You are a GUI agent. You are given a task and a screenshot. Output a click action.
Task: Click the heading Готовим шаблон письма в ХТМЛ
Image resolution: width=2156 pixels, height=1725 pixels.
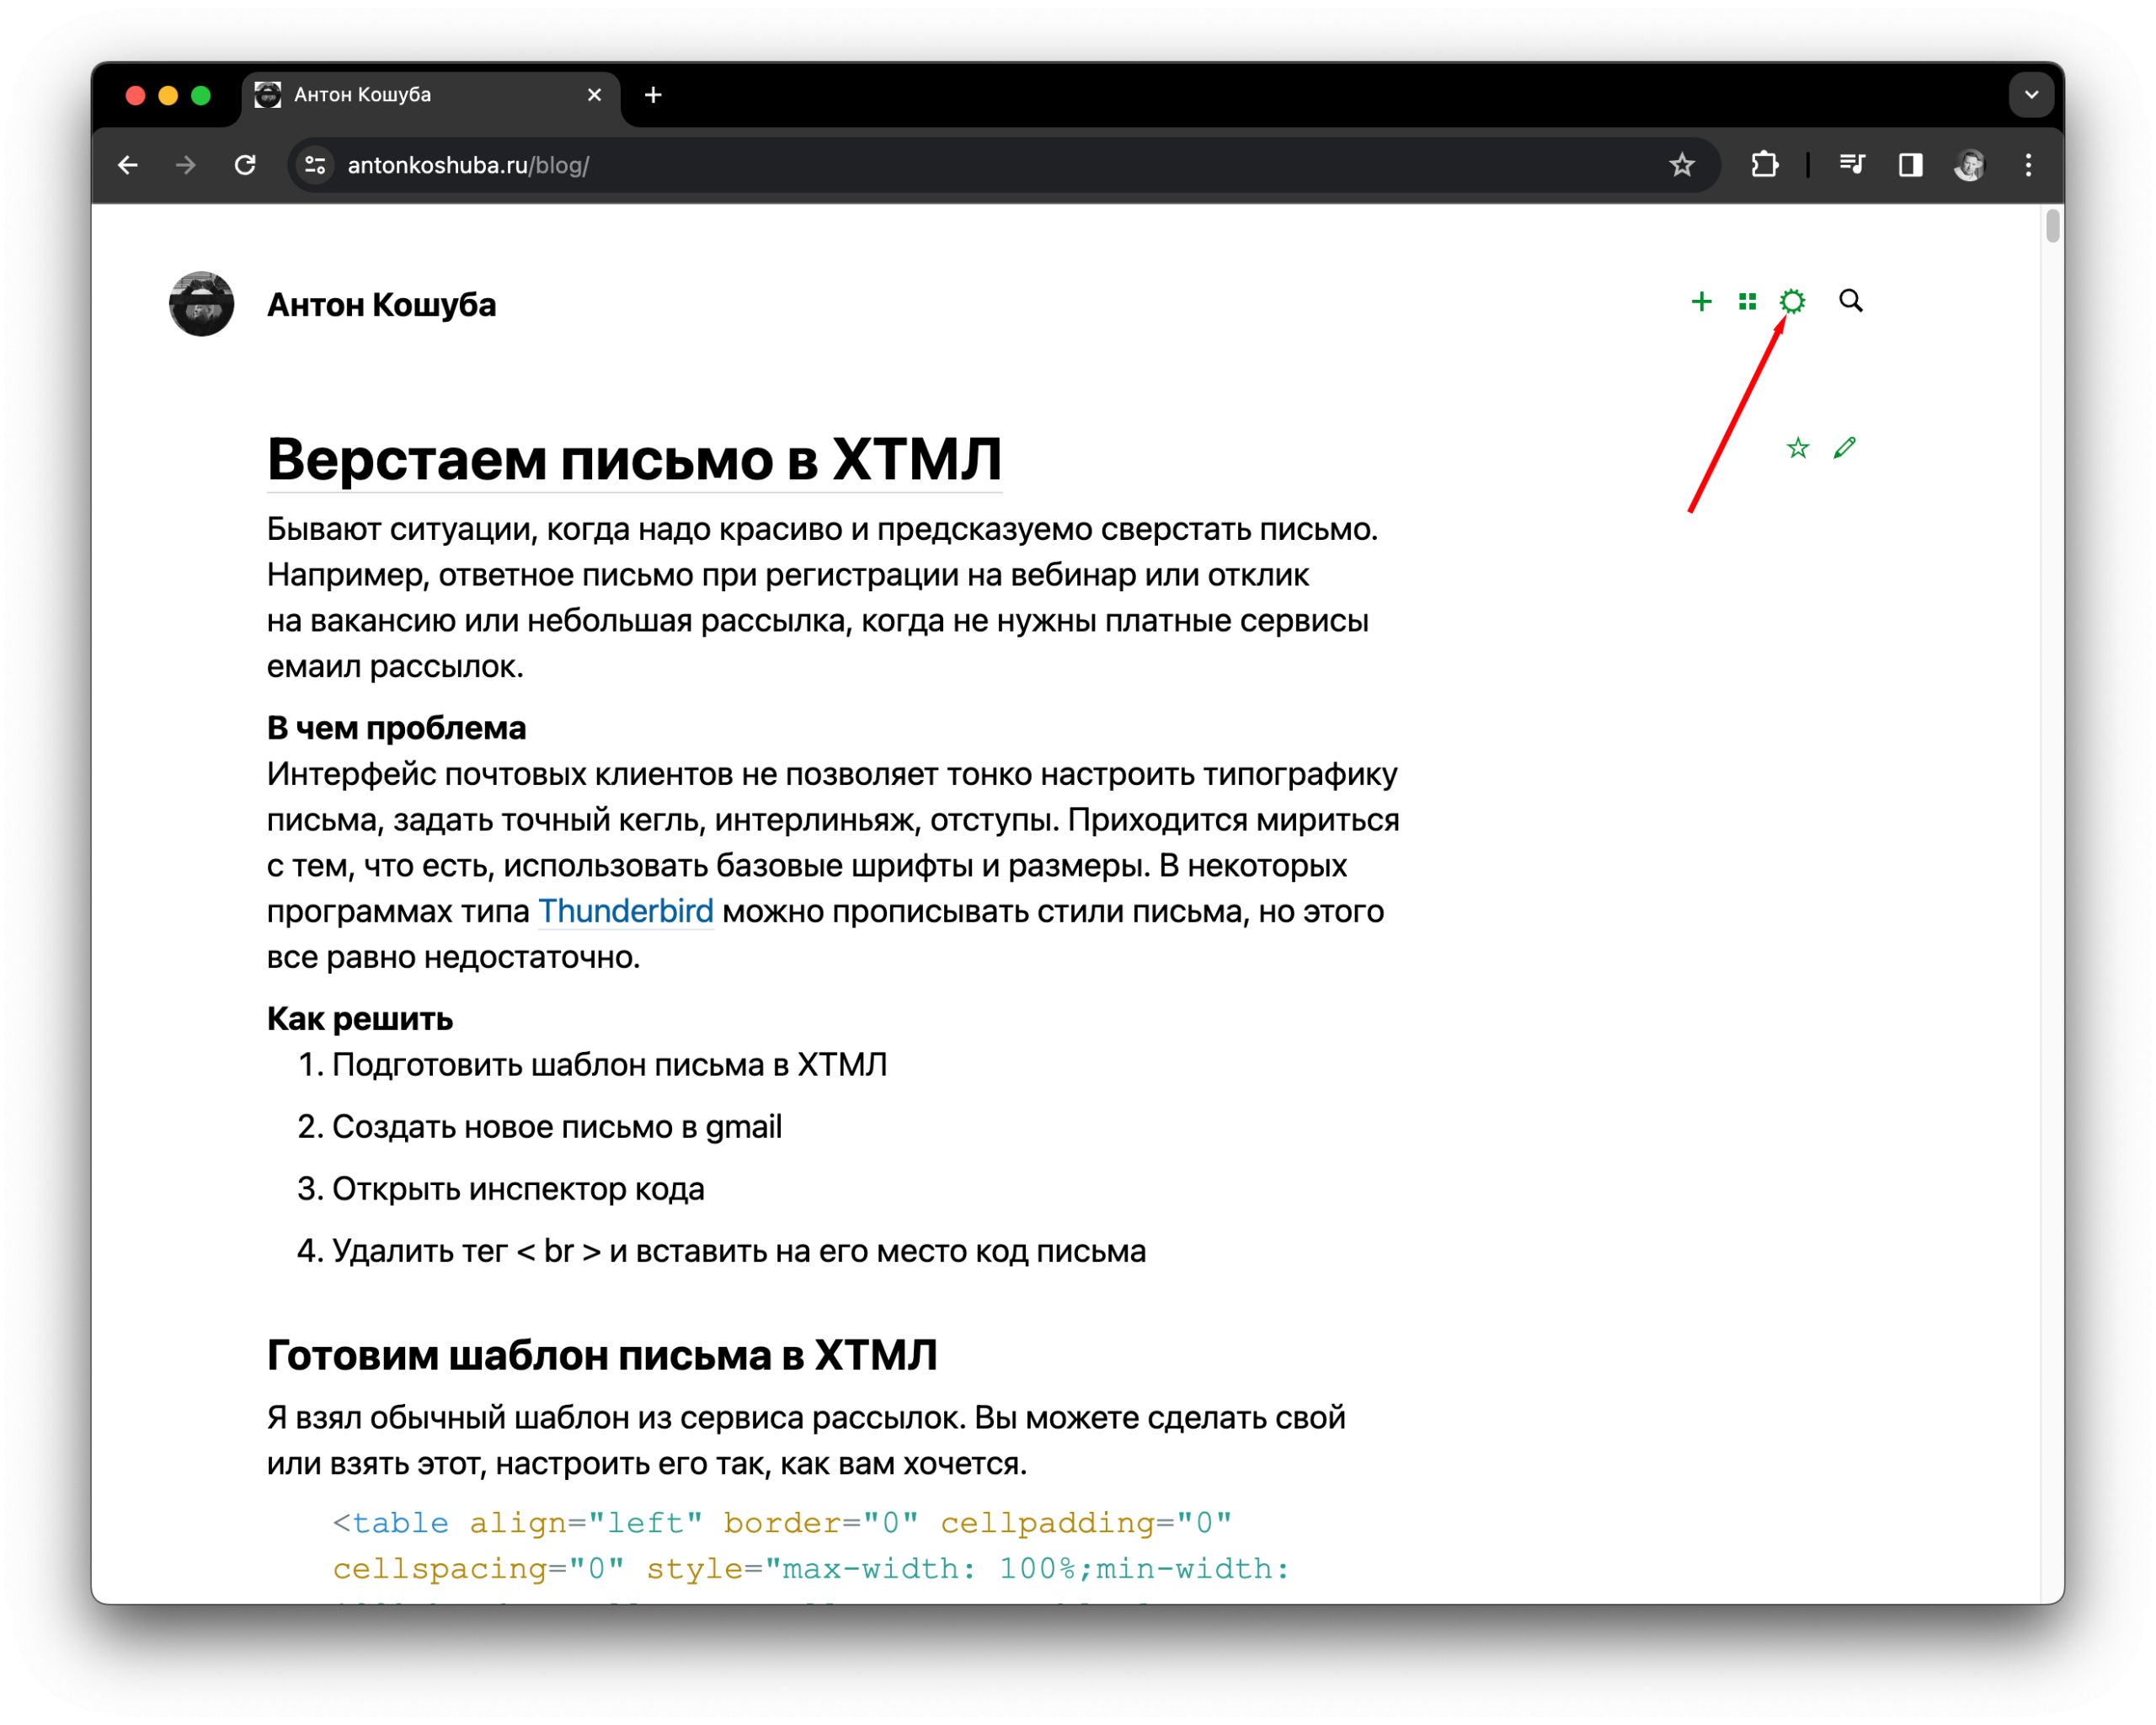click(x=602, y=1356)
